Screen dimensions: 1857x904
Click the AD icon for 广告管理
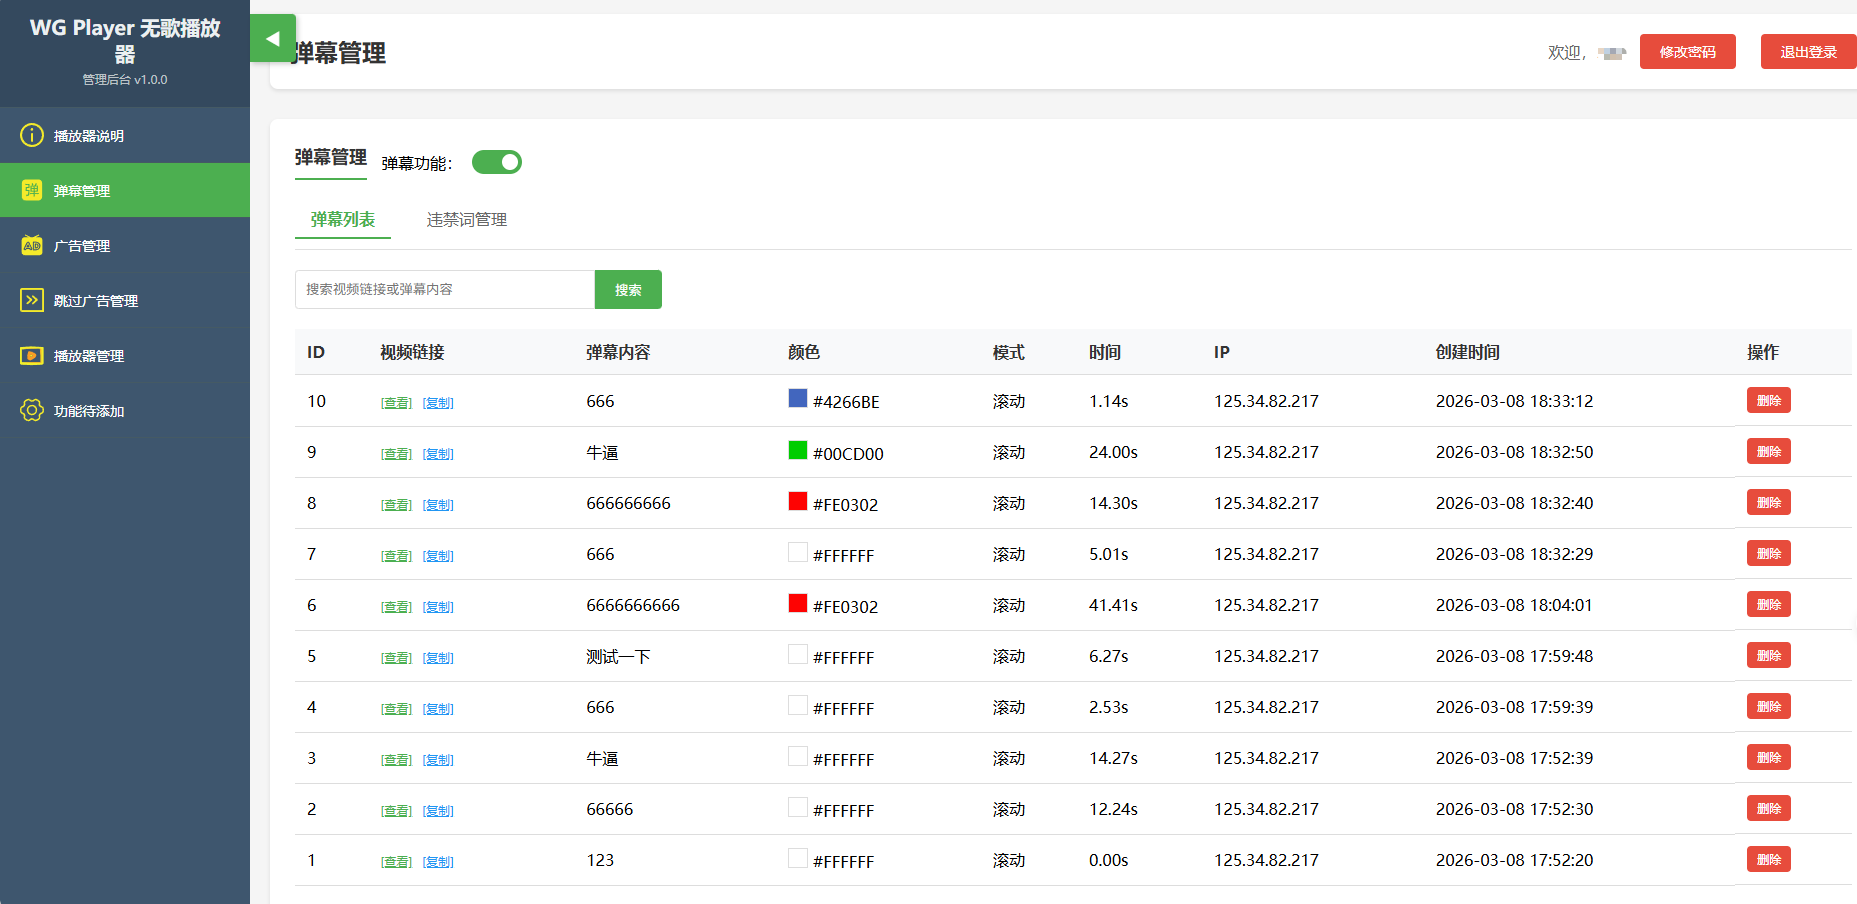pos(32,245)
